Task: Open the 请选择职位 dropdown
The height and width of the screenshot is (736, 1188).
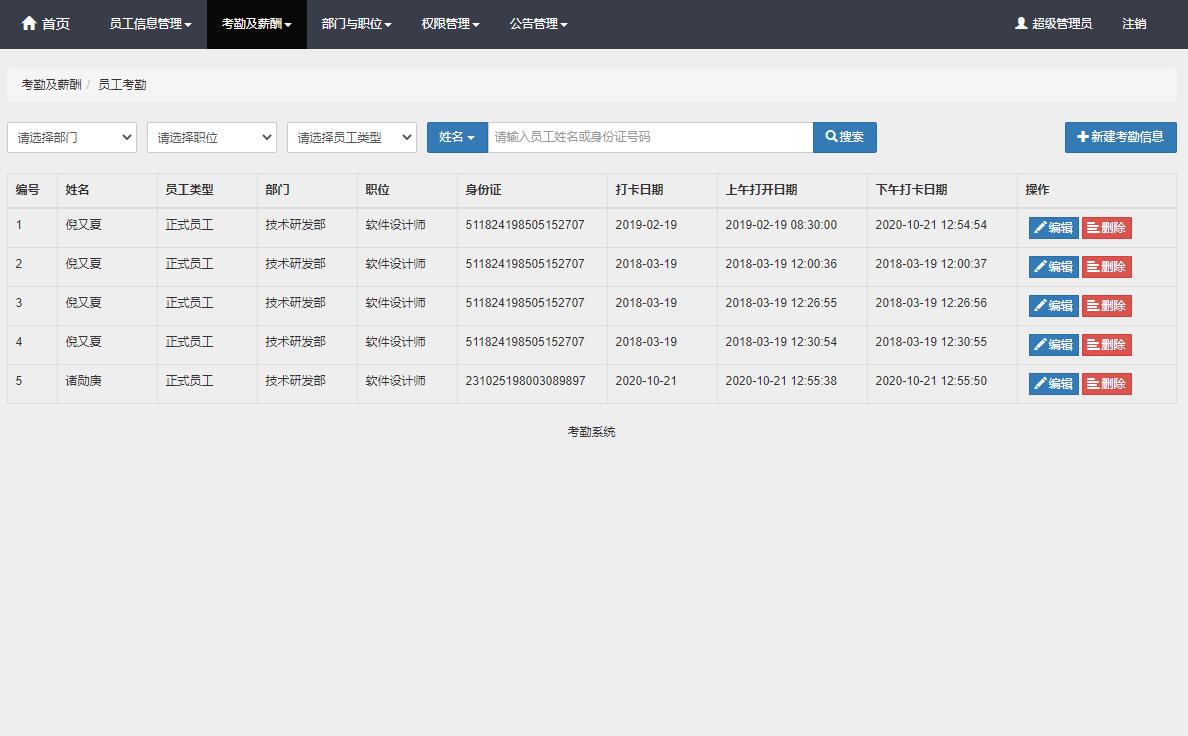Action: click(x=212, y=137)
